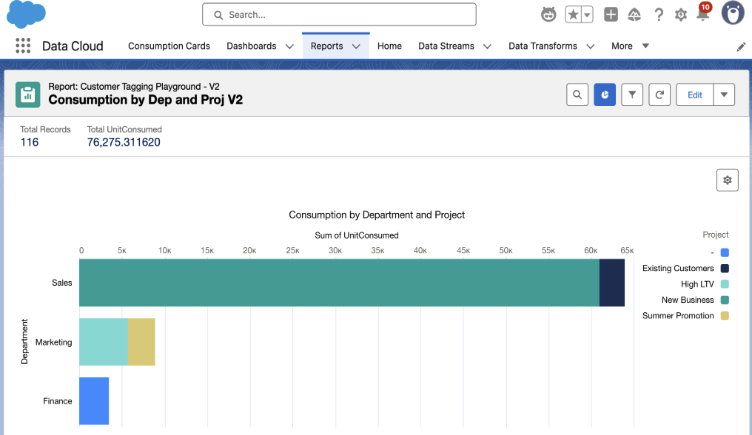Image resolution: width=752 pixels, height=435 pixels.
Task: Open the Setup gear icon in the header
Action: pos(681,15)
